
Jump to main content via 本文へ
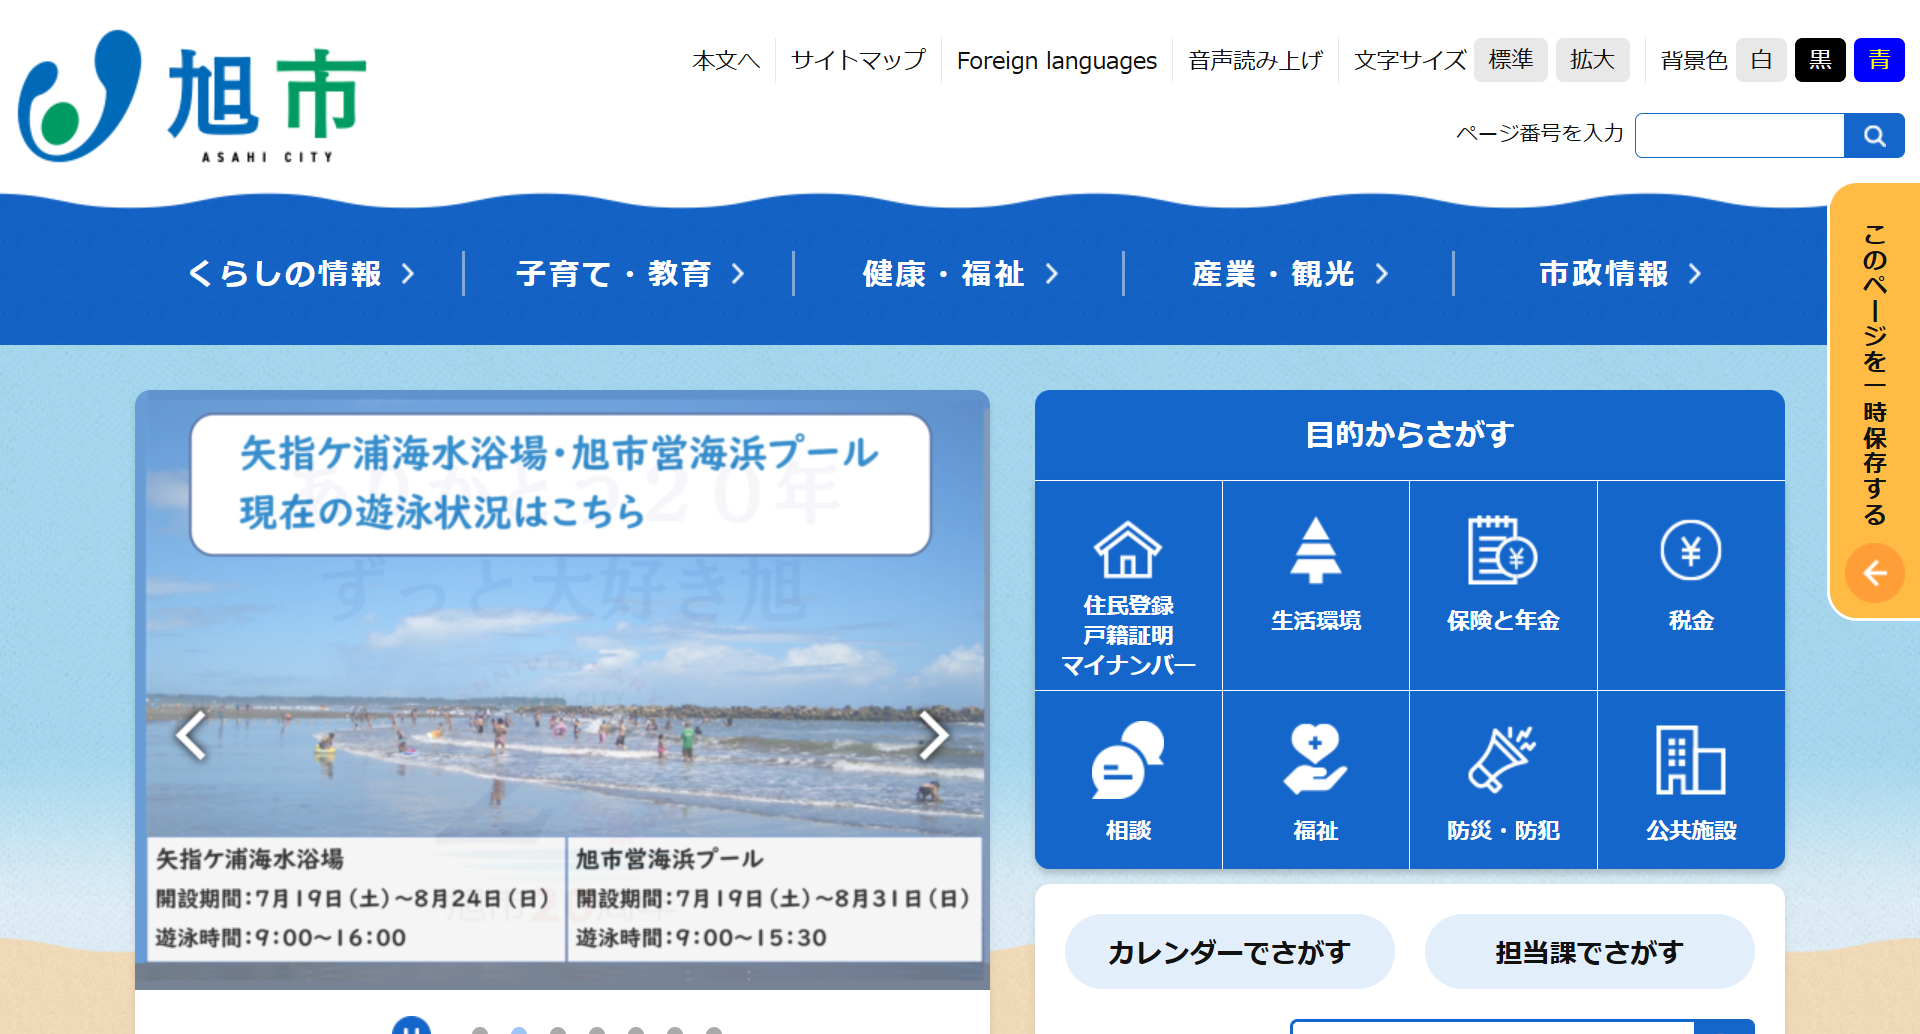point(726,61)
